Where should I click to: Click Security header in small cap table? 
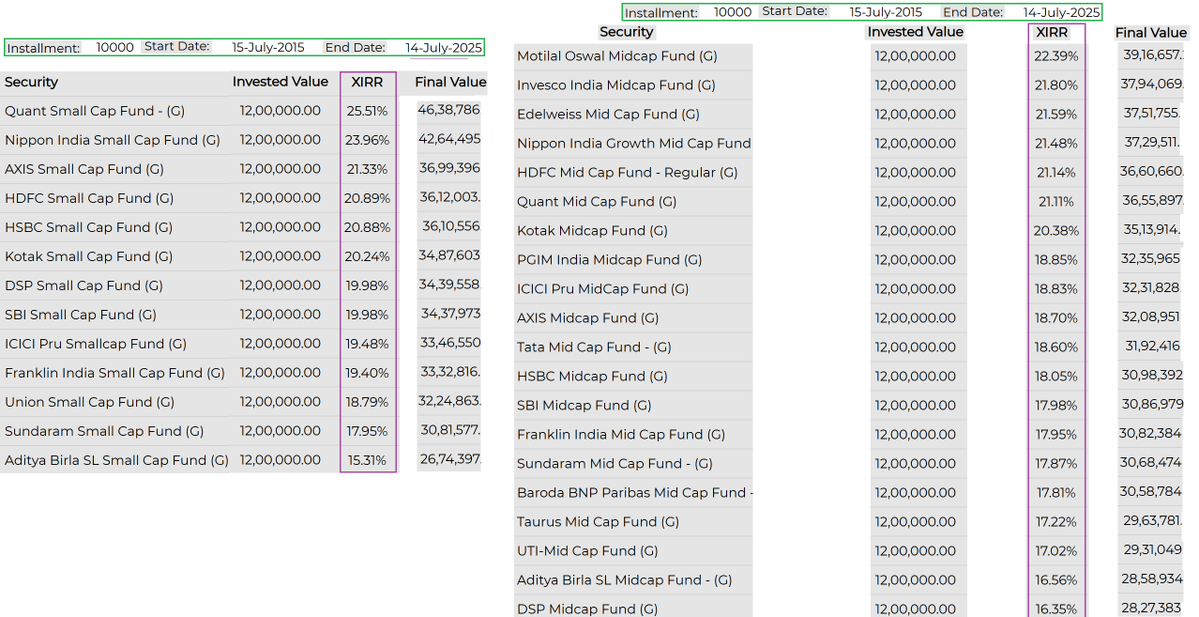31,82
